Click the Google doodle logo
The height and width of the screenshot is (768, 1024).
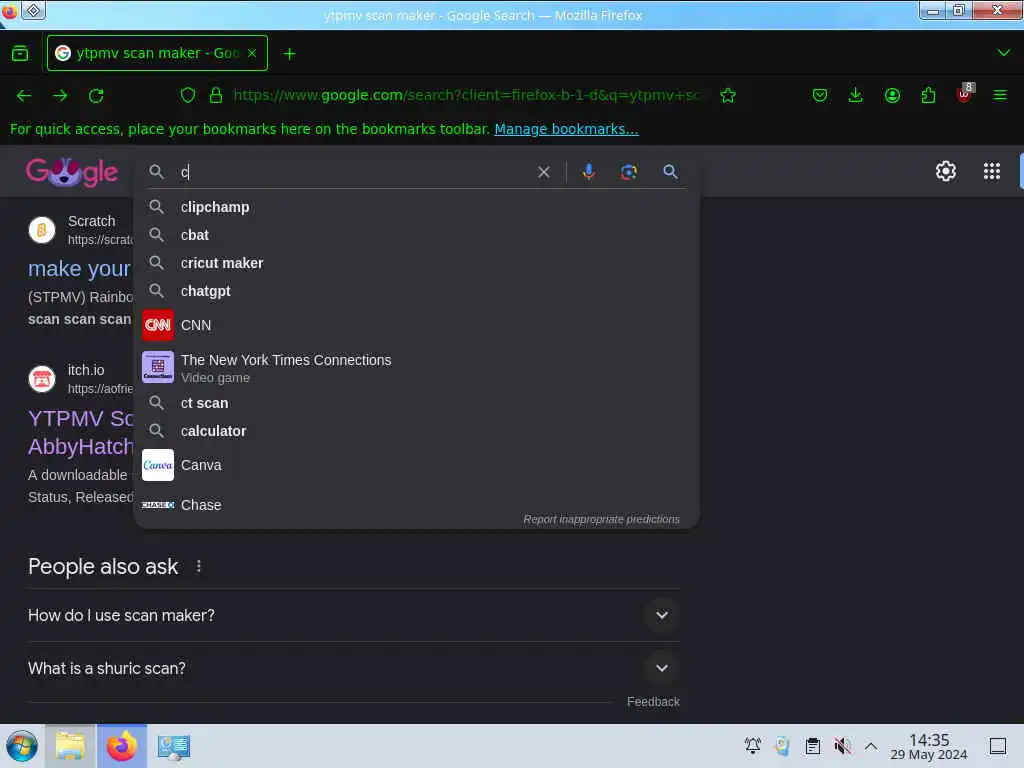coord(72,172)
